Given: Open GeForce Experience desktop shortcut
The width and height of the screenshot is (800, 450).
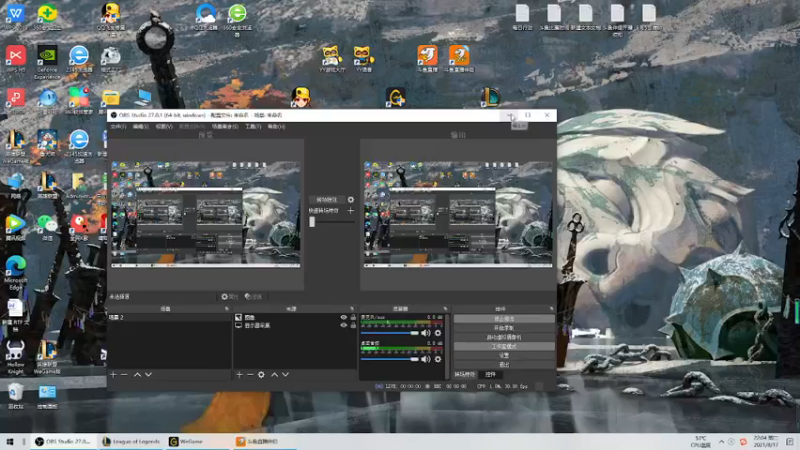Looking at the screenshot, I should coord(47,62).
